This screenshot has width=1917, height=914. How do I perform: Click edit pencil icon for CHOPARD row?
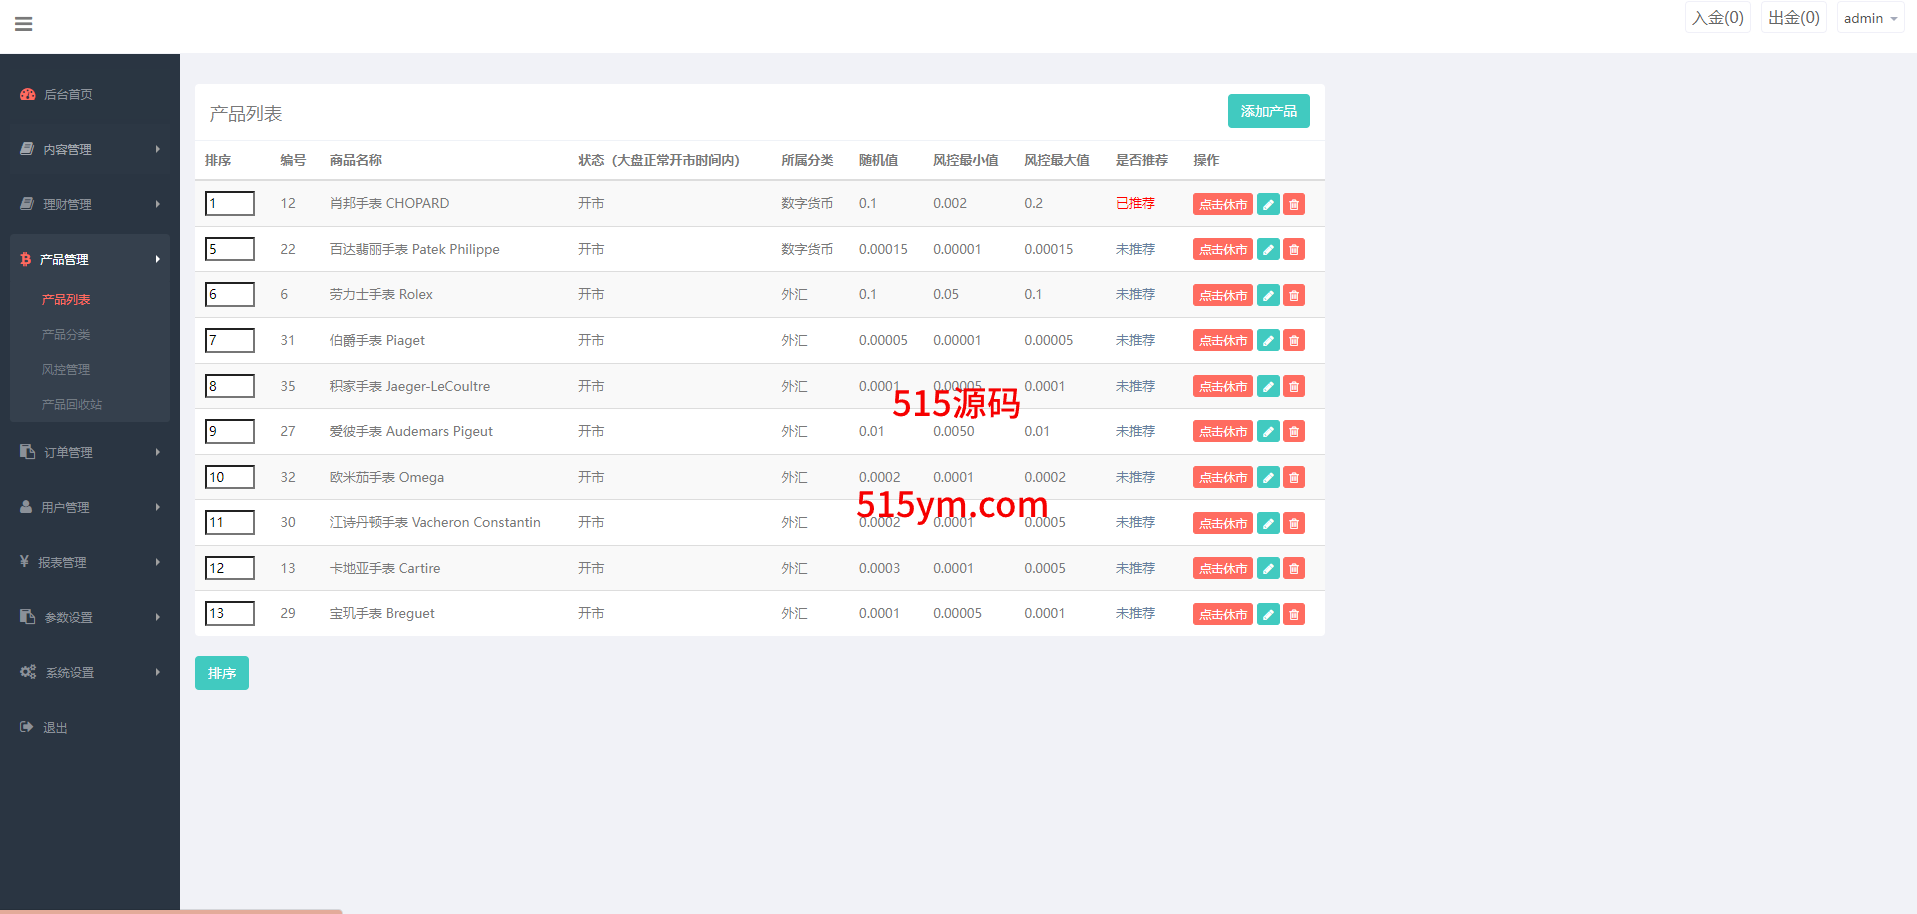pos(1268,204)
